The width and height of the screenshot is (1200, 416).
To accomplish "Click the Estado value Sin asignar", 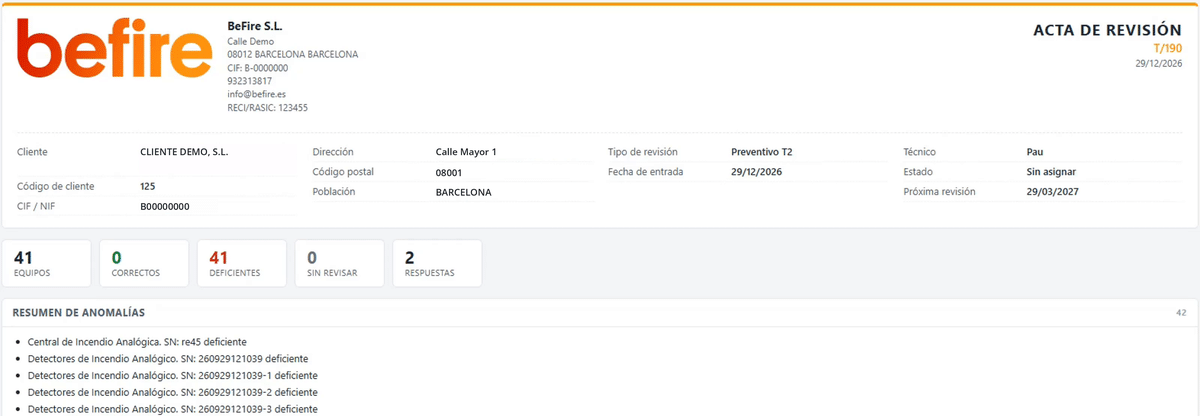I will click(1051, 172).
